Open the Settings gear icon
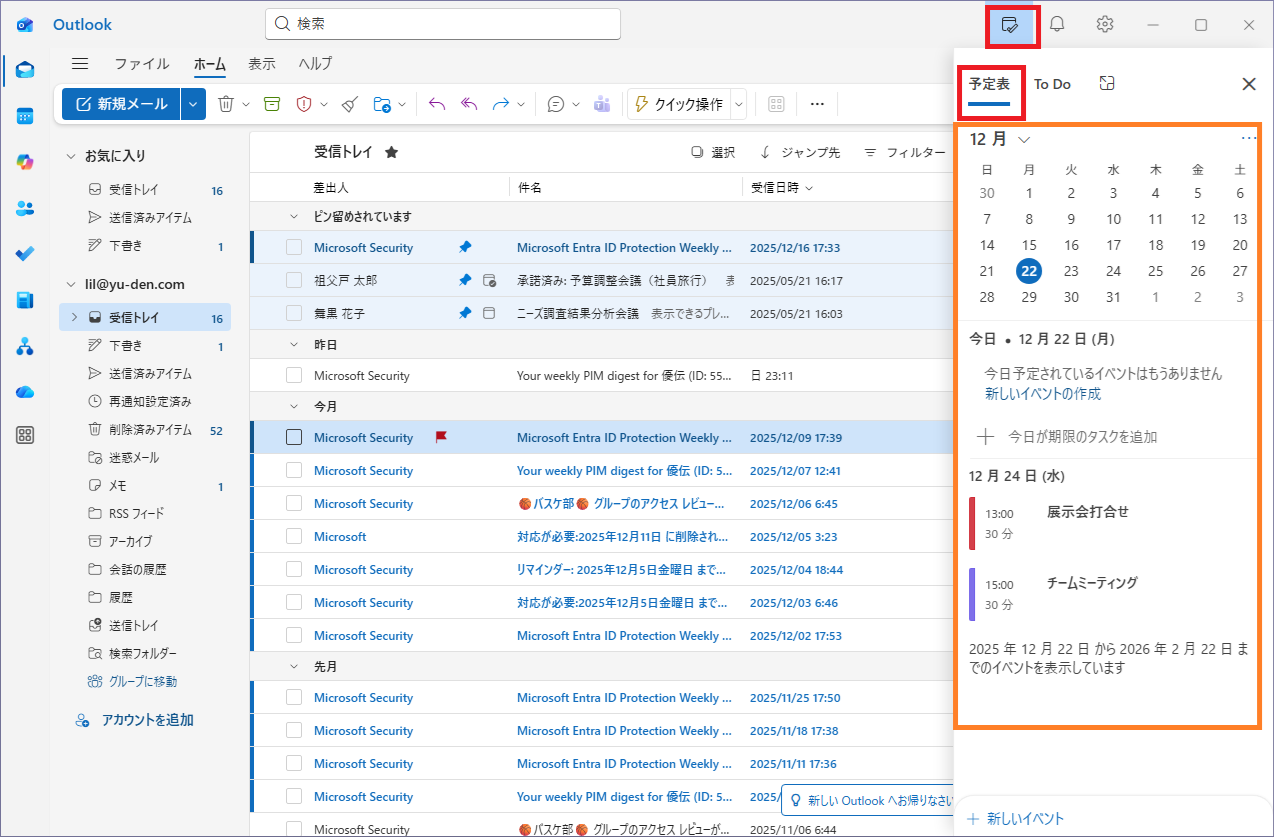Image resolution: width=1274 pixels, height=837 pixels. 1105,25
